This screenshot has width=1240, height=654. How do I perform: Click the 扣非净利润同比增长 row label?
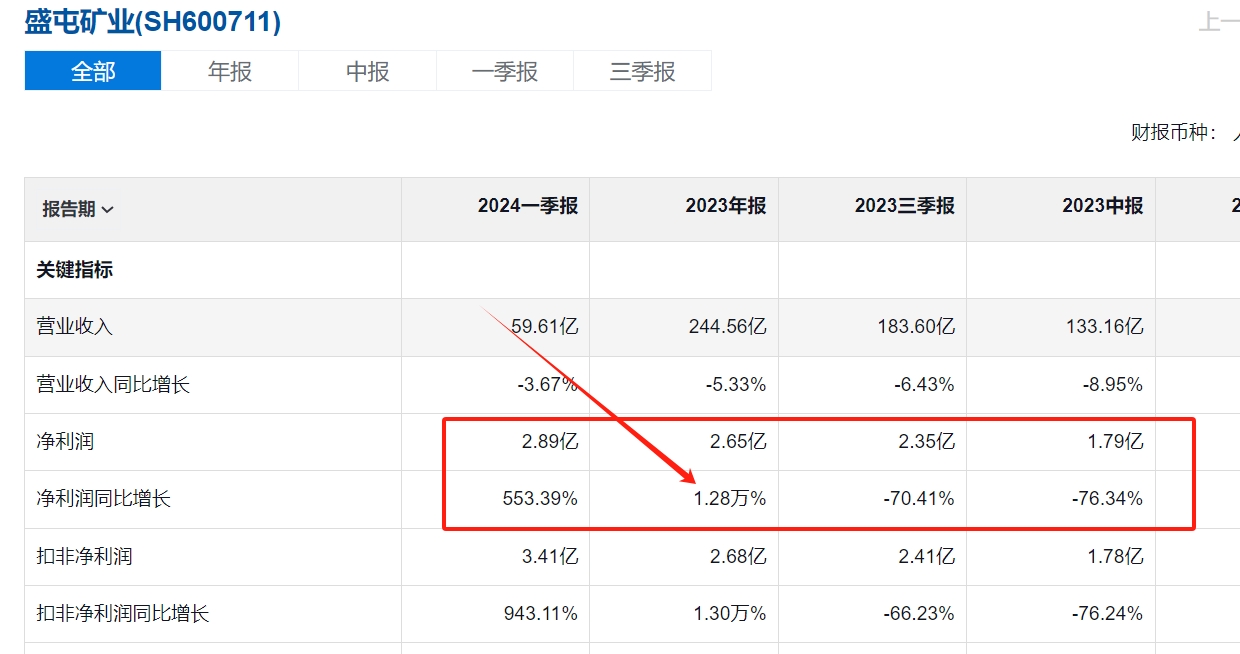123,613
